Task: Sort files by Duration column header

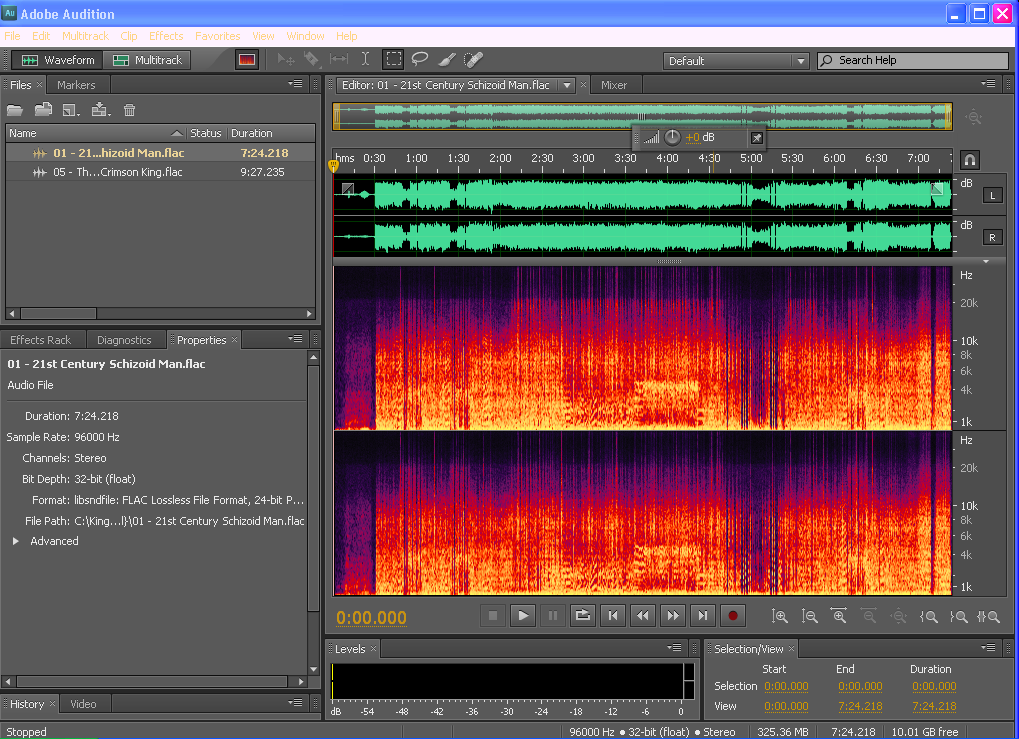Action: [x=271, y=133]
